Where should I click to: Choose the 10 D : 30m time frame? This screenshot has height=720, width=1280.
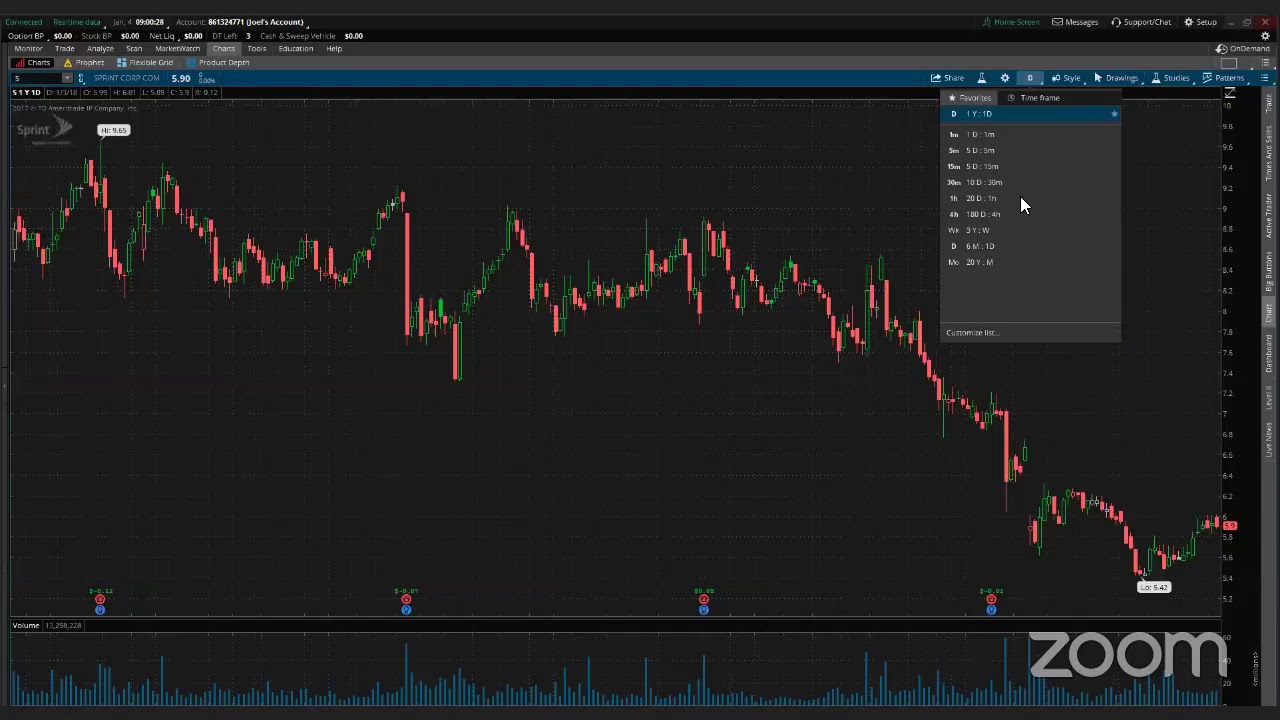tap(1030, 182)
